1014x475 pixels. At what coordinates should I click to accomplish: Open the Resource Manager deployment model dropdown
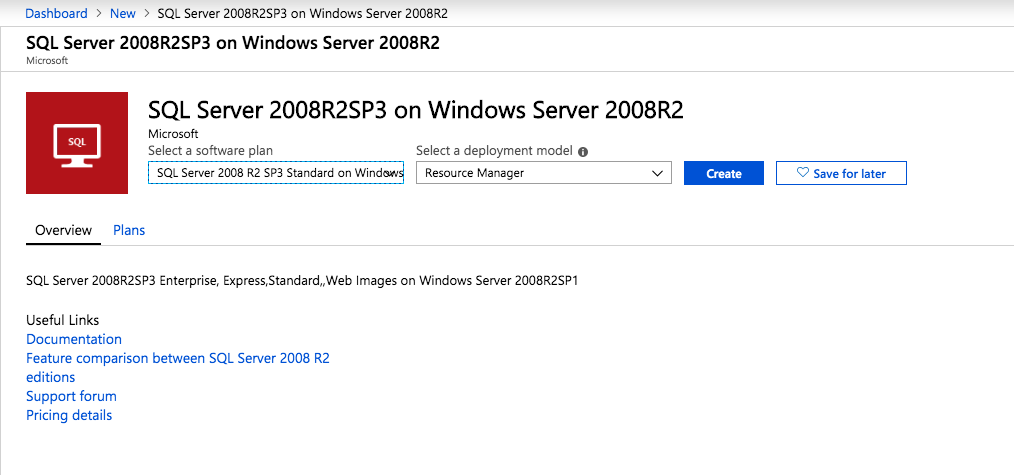pos(544,173)
